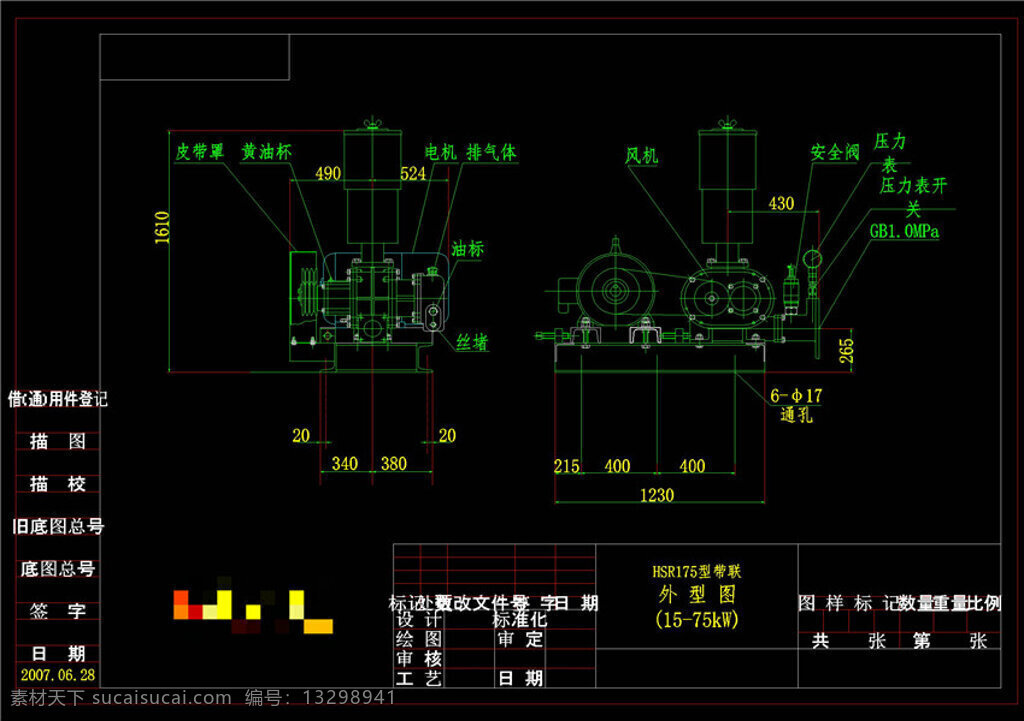Select the 设计 title block cell
The width and height of the screenshot is (1024, 721).
[x=419, y=620]
